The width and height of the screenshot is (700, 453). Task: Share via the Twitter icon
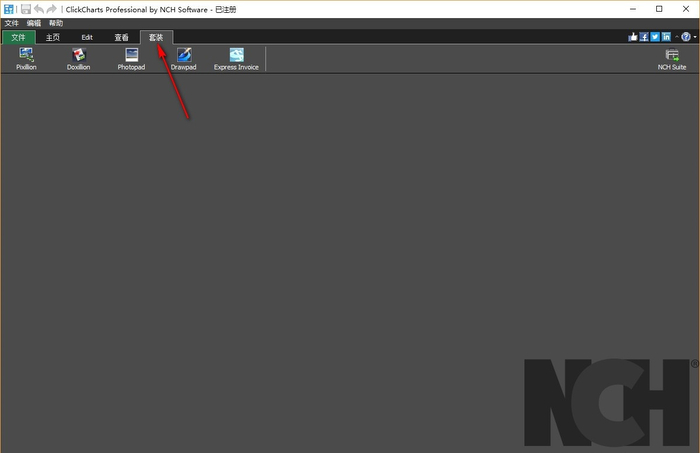click(655, 37)
